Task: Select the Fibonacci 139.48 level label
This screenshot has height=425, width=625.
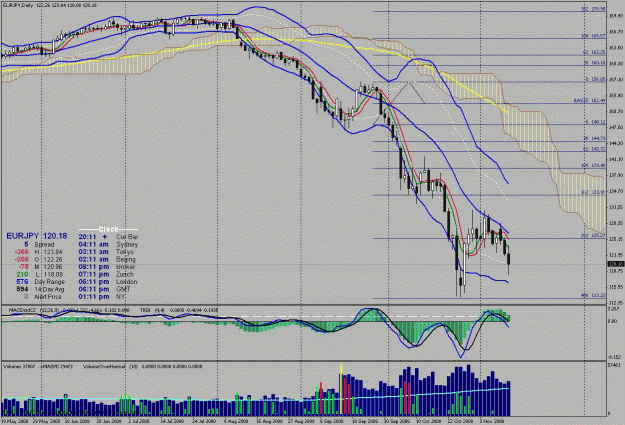Action: (593, 165)
